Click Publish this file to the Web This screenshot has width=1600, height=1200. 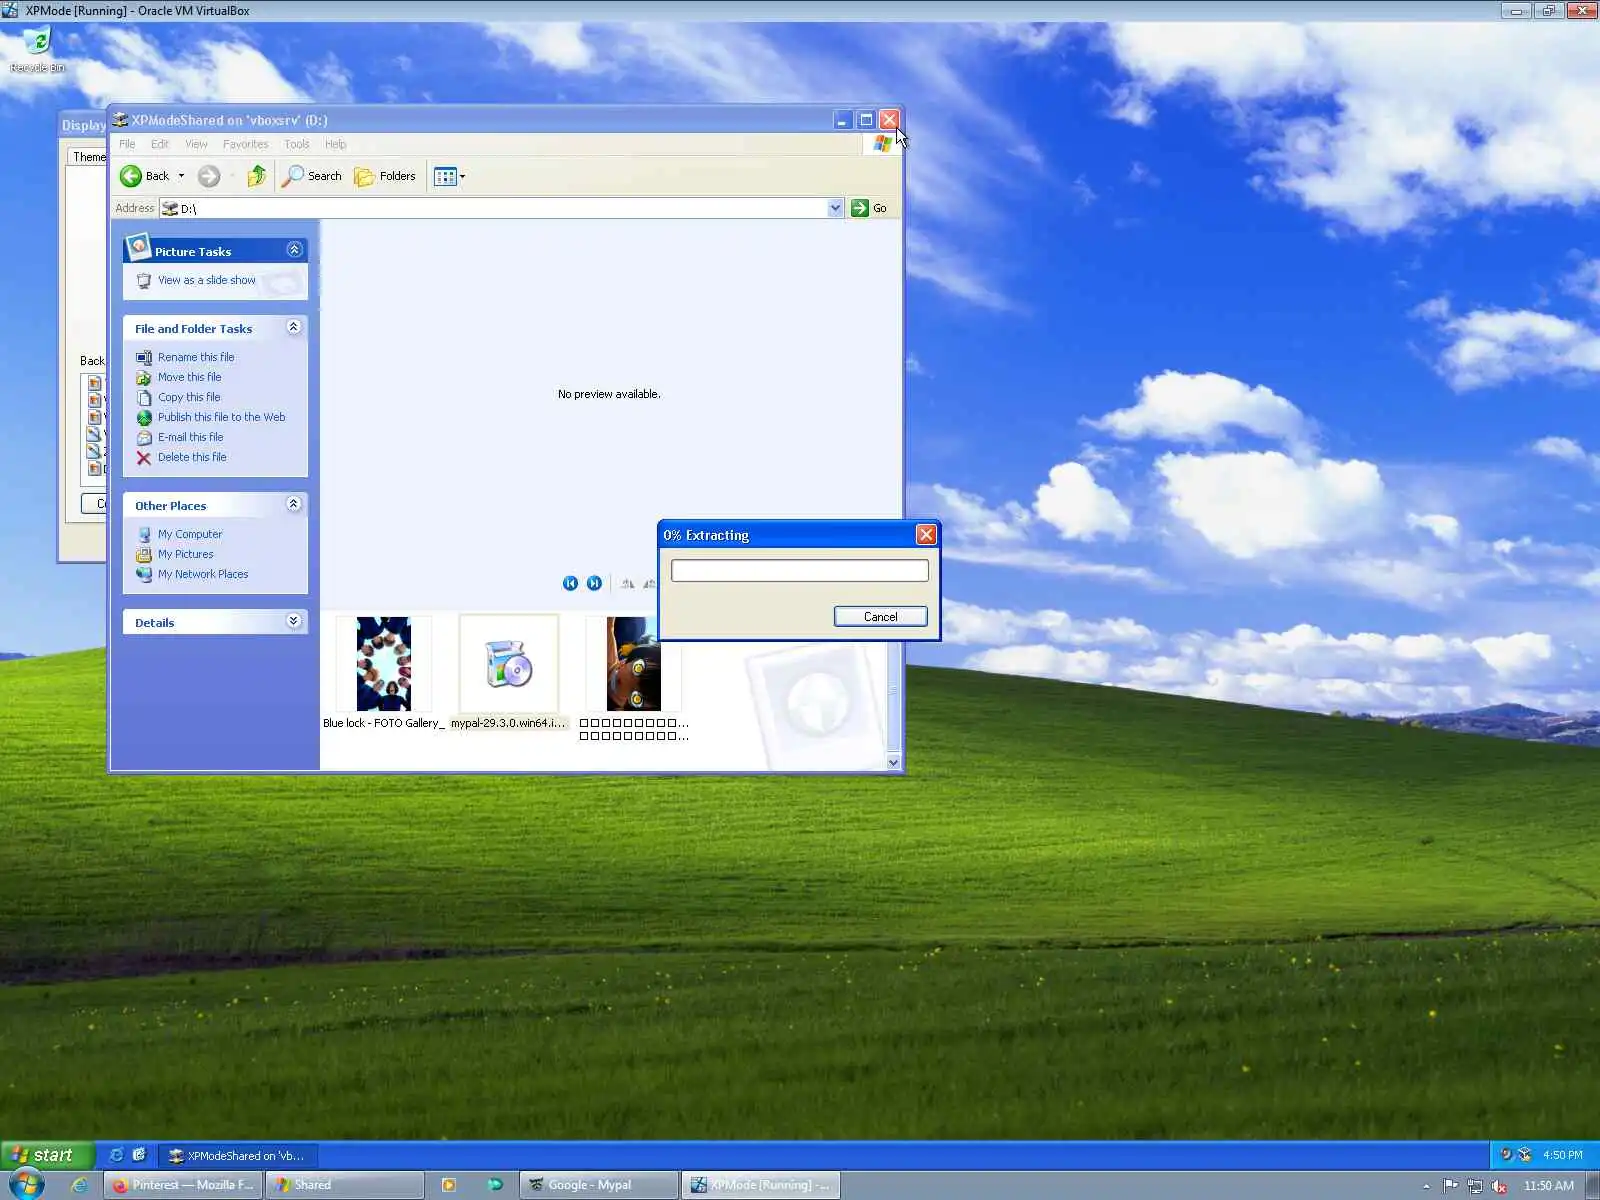point(221,417)
